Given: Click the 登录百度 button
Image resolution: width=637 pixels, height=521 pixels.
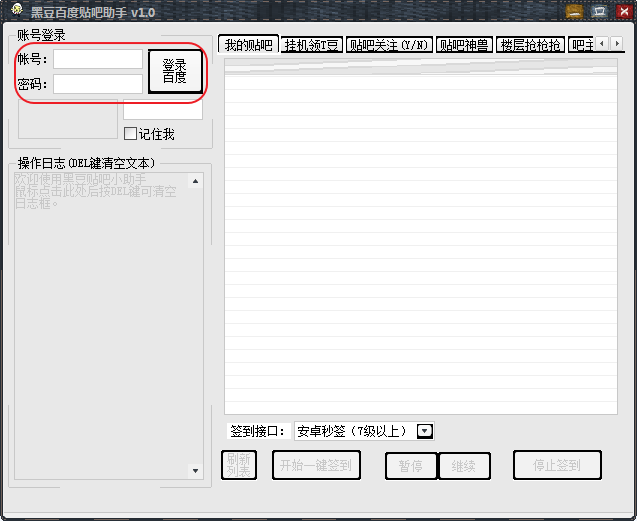Looking at the screenshot, I should pyautogui.click(x=175, y=71).
